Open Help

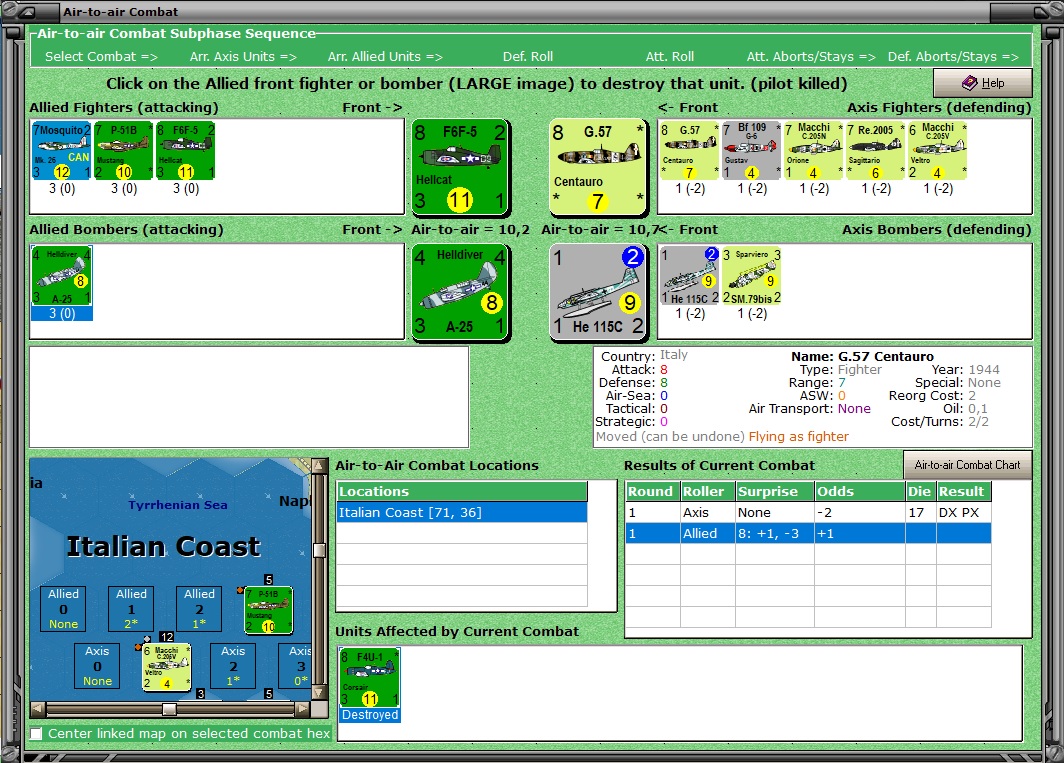[983, 83]
